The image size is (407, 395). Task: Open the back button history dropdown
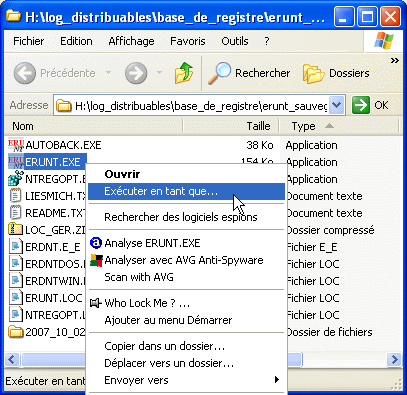coord(108,72)
